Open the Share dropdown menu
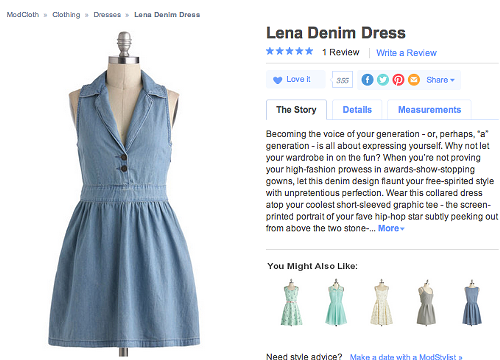Image resolution: width=500 pixels, height=360 pixels. point(440,80)
